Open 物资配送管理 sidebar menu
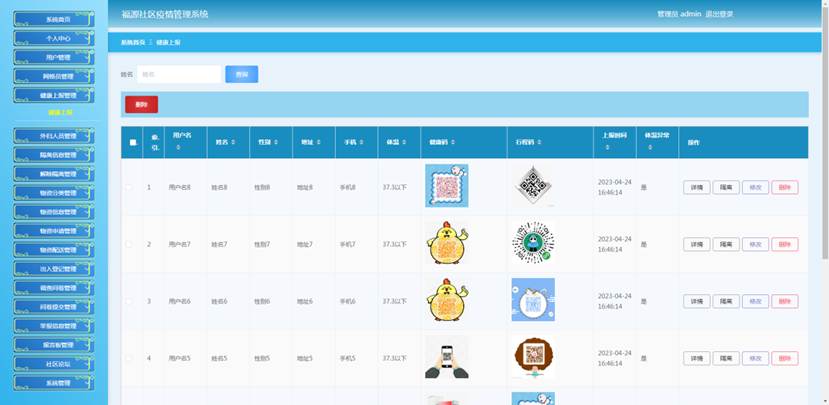The image size is (829, 405). pyautogui.click(x=54, y=250)
